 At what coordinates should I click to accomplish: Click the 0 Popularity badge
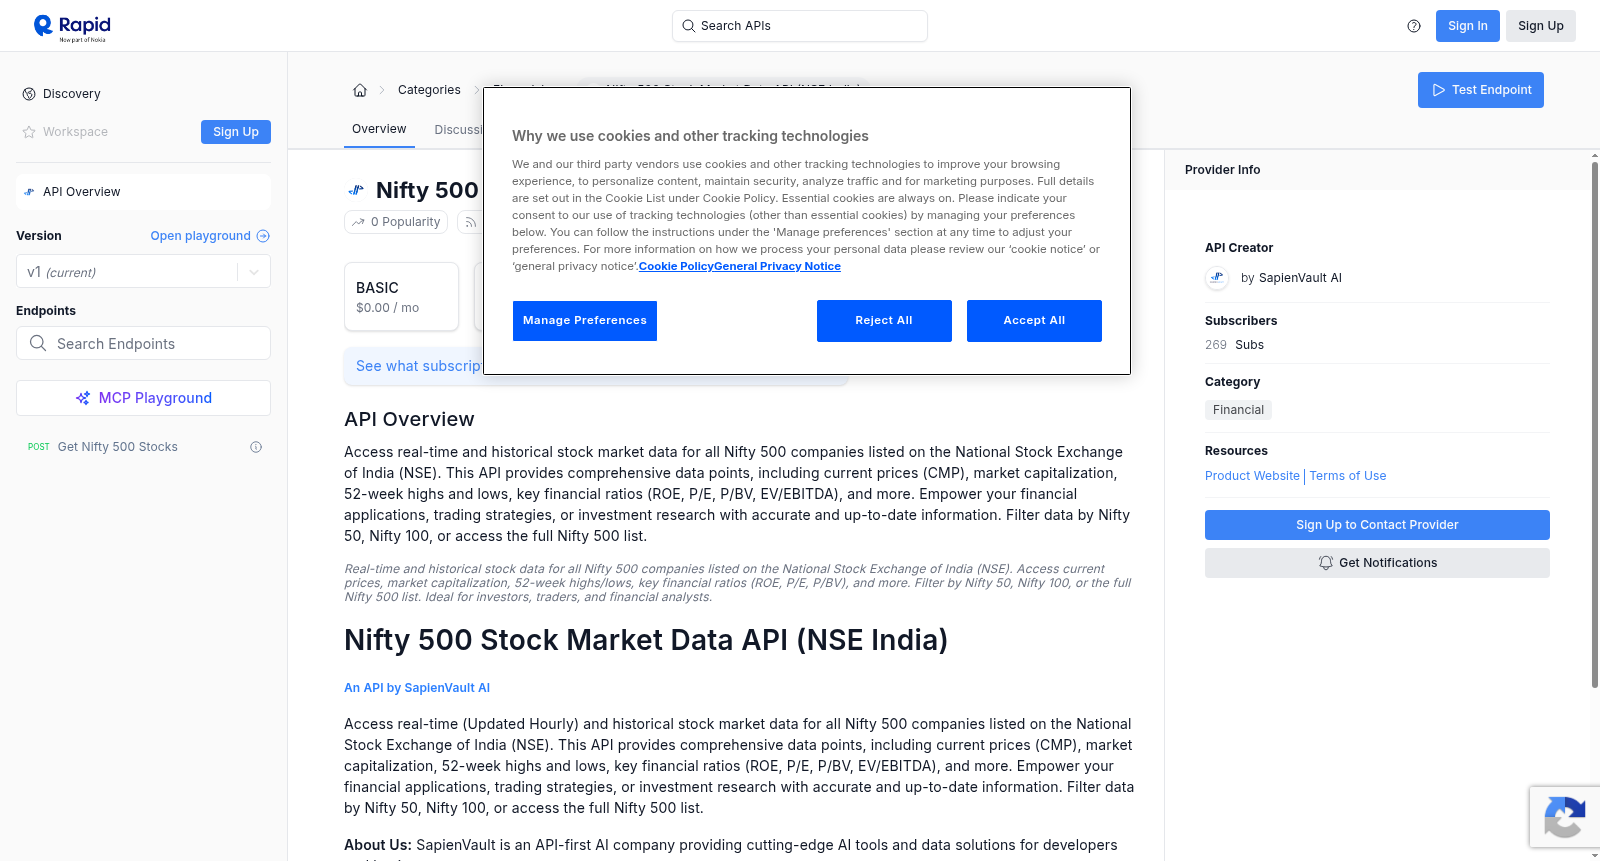click(397, 222)
